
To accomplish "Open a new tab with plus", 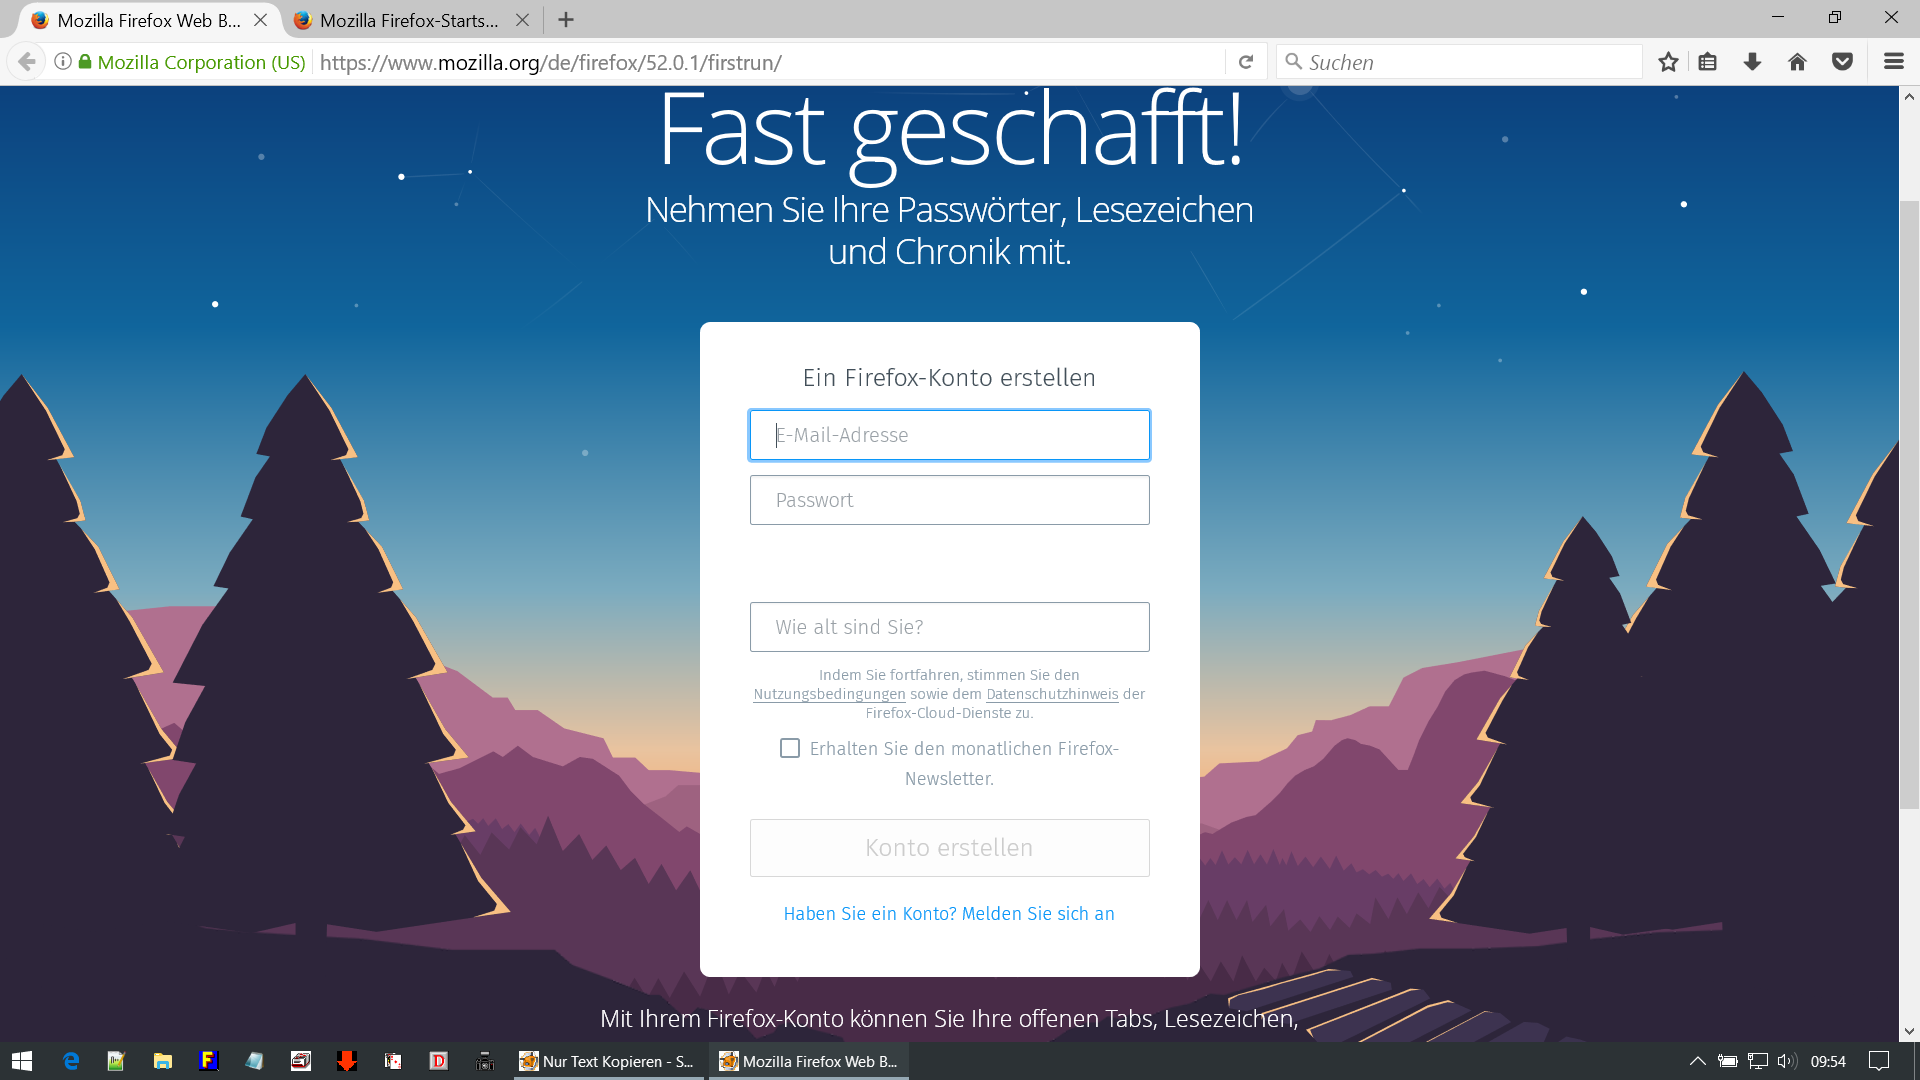I will (566, 20).
